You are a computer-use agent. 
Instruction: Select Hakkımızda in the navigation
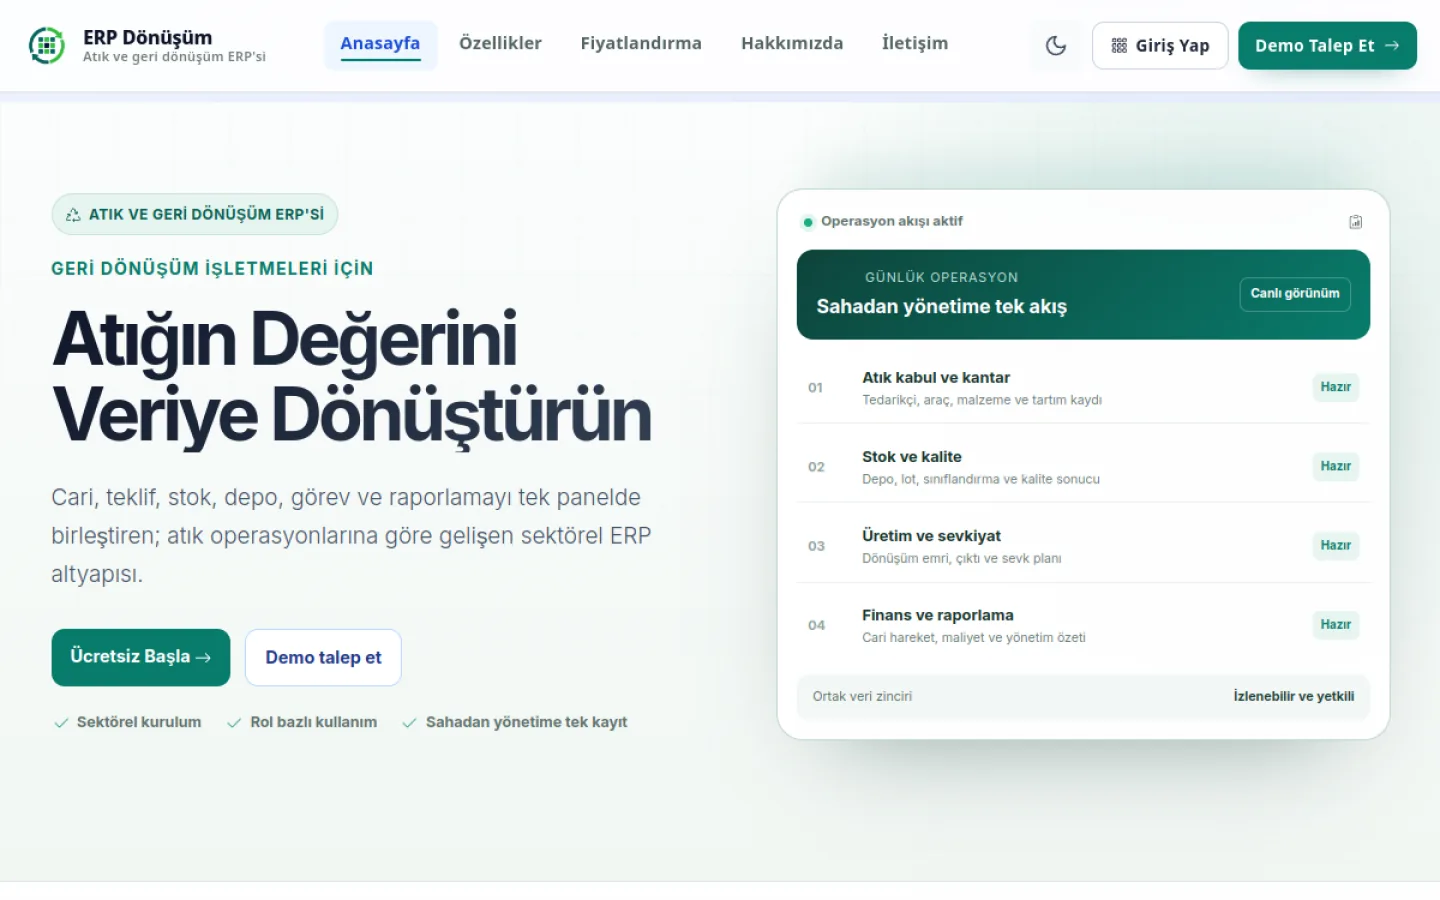(792, 43)
